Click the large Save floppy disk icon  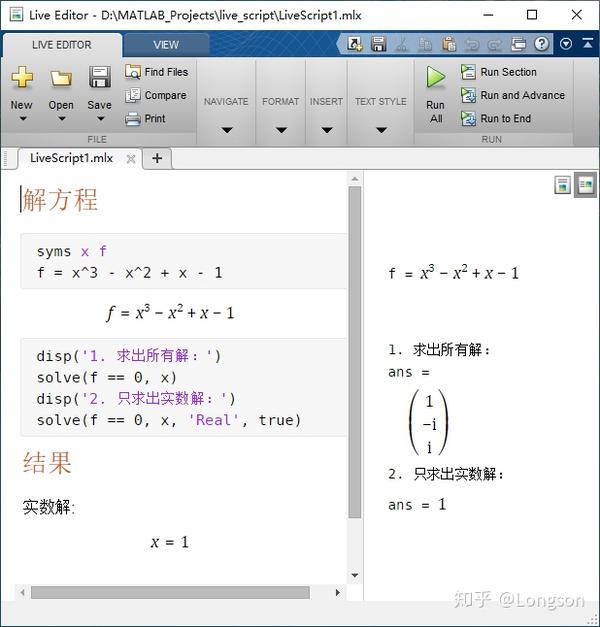(x=100, y=77)
